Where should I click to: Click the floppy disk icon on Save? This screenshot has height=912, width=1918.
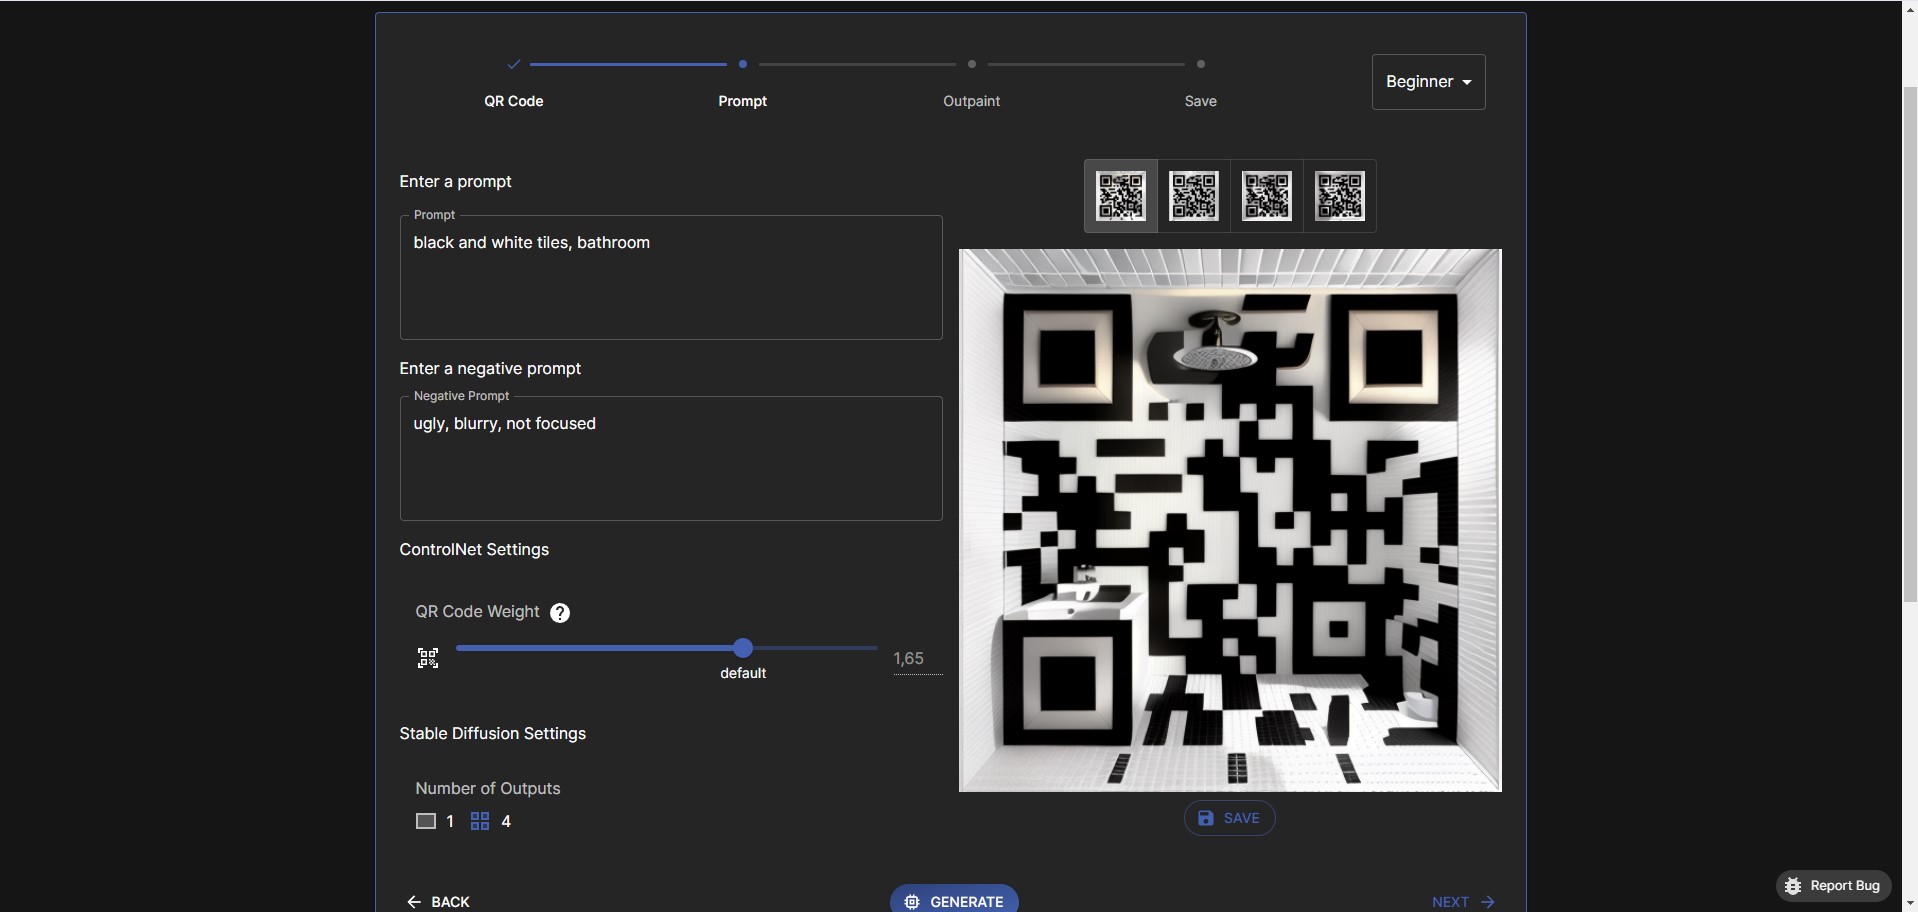point(1206,818)
